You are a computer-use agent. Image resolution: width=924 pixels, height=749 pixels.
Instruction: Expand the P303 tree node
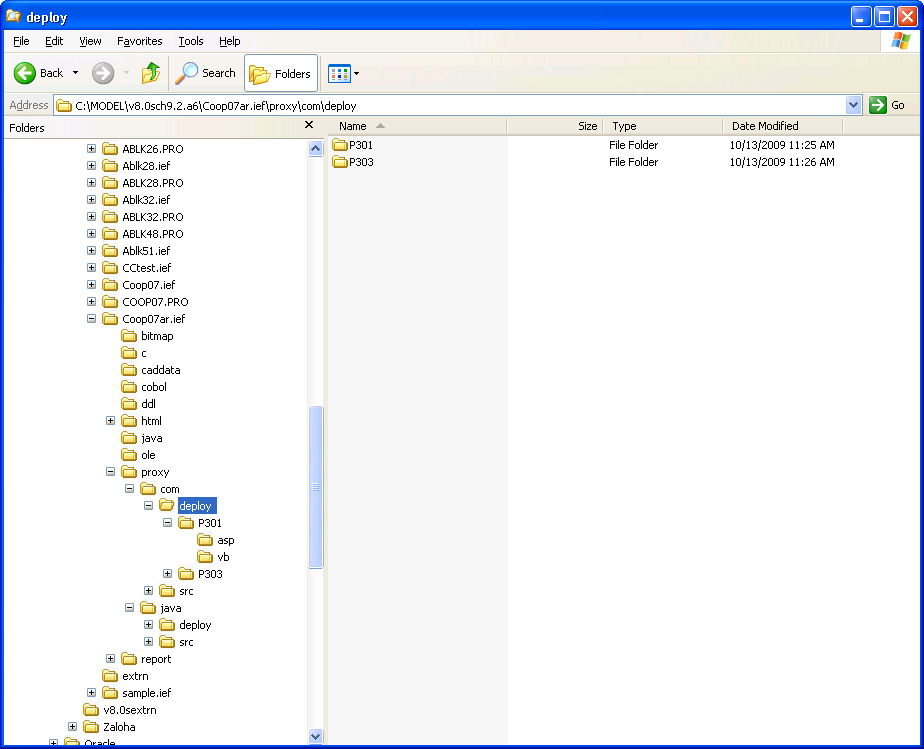tap(168, 574)
